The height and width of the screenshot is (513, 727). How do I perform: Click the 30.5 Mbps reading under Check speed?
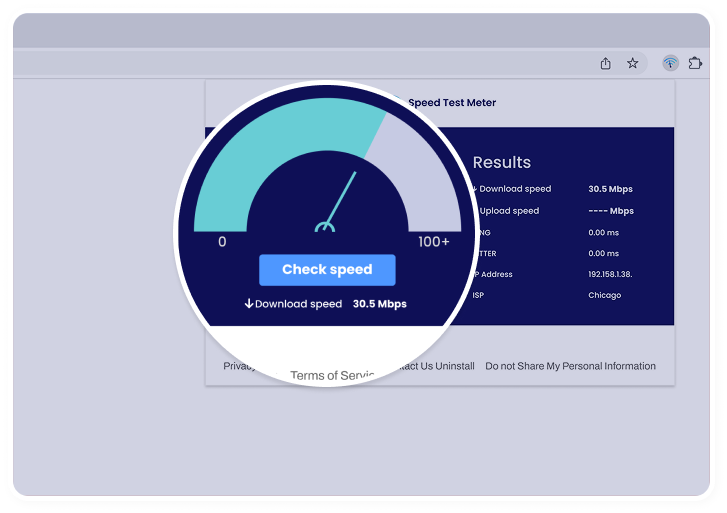(x=380, y=304)
